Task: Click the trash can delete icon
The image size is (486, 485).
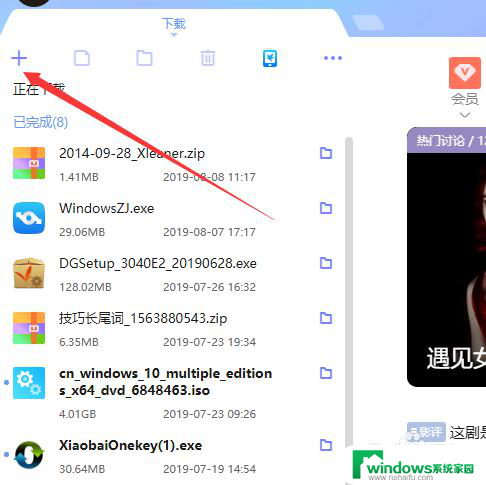Action: [x=208, y=58]
